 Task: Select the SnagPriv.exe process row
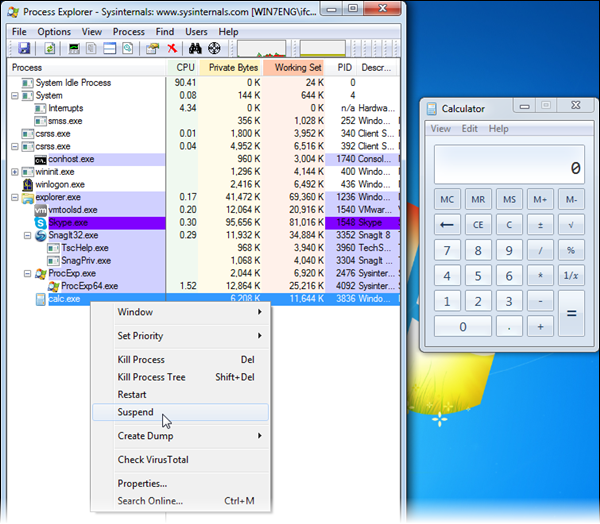204,261
